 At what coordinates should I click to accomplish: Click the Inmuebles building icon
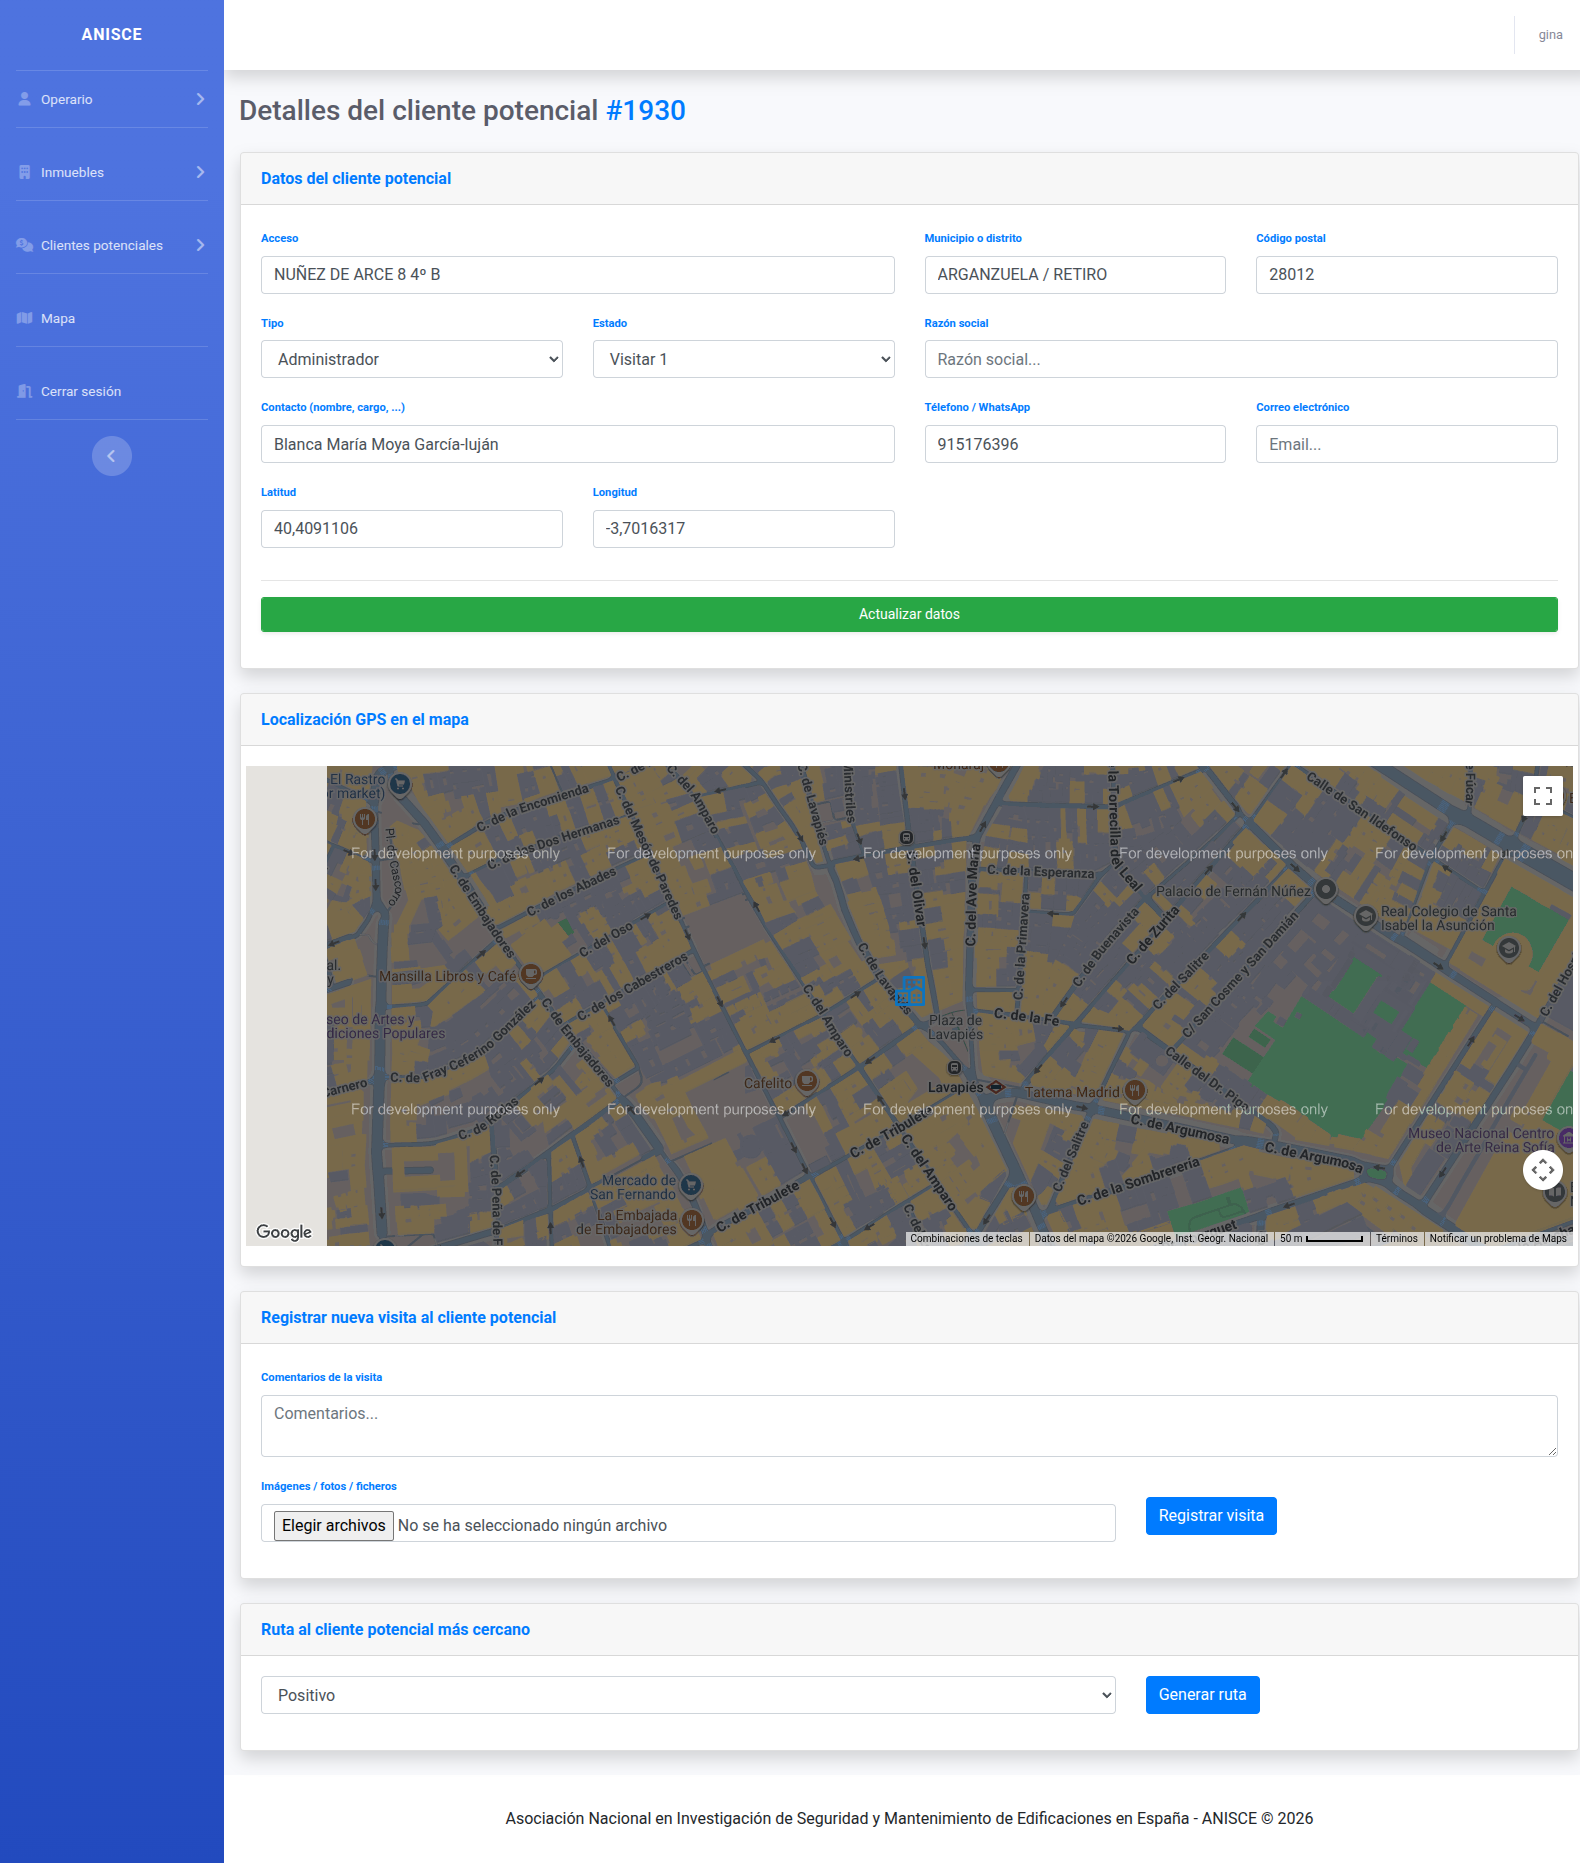pos(25,172)
